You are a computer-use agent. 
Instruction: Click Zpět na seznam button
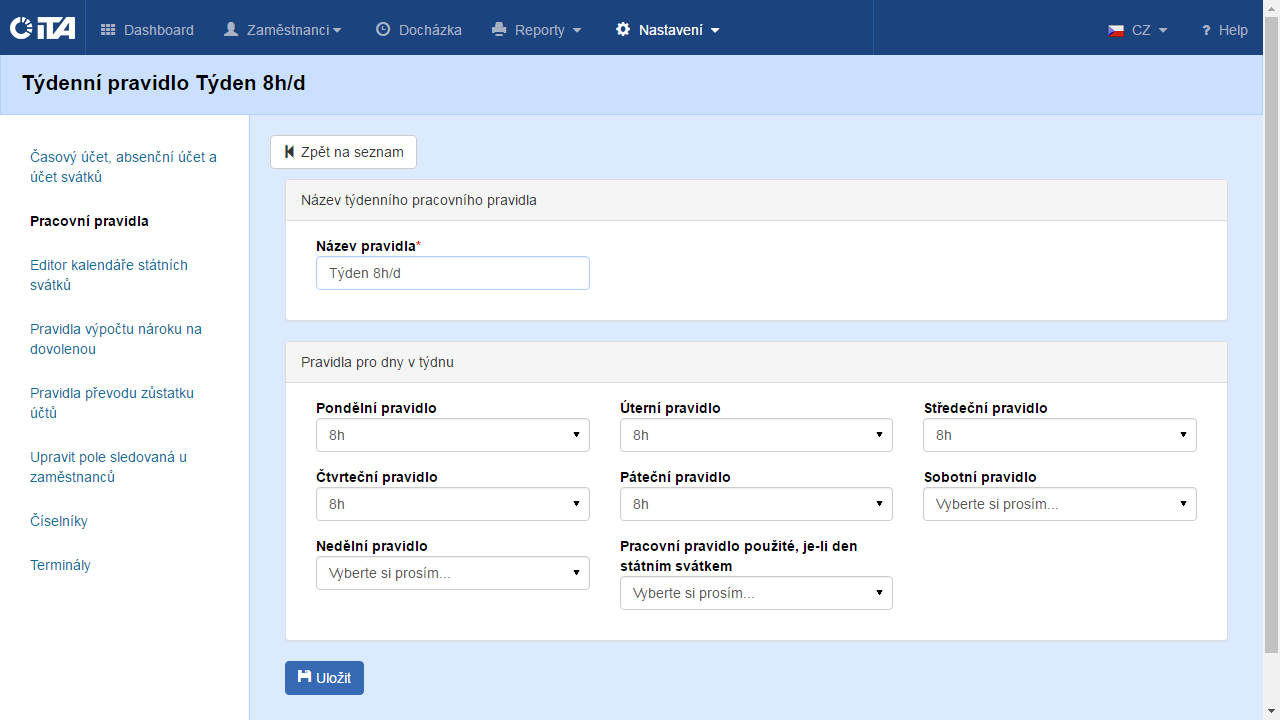click(343, 152)
